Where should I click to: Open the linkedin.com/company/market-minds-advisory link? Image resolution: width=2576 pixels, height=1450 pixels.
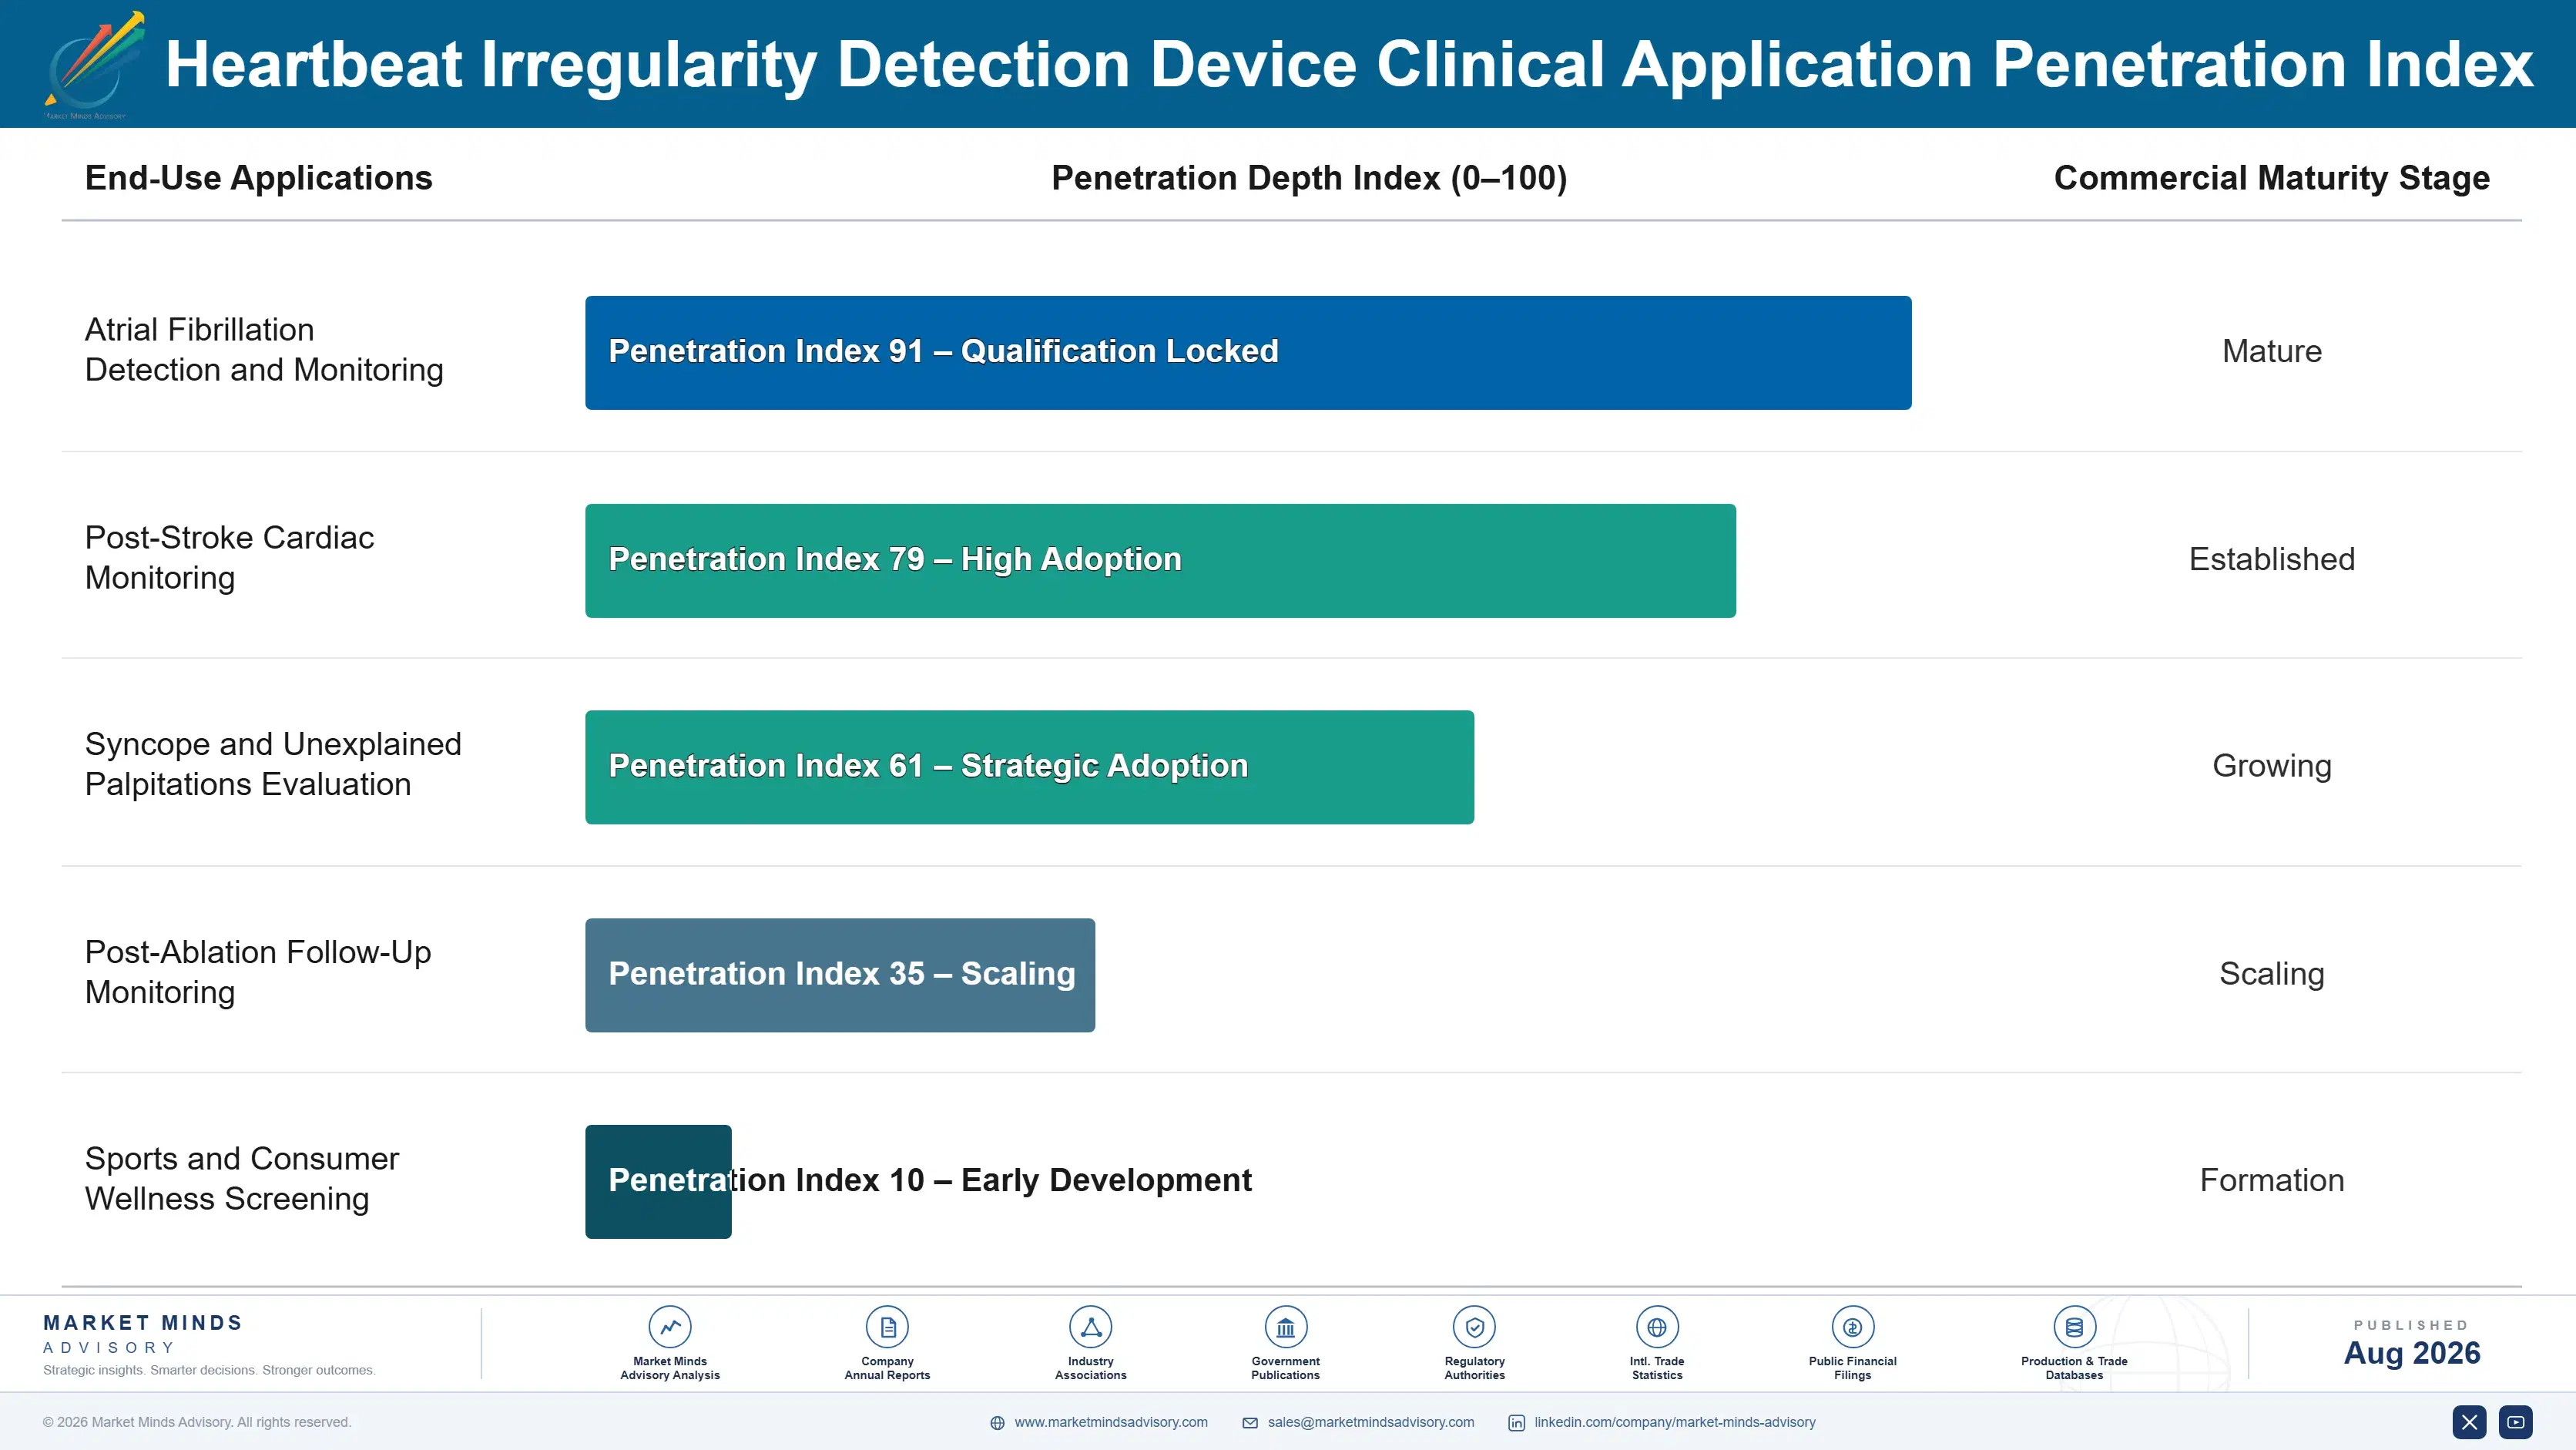pyautogui.click(x=1675, y=1422)
